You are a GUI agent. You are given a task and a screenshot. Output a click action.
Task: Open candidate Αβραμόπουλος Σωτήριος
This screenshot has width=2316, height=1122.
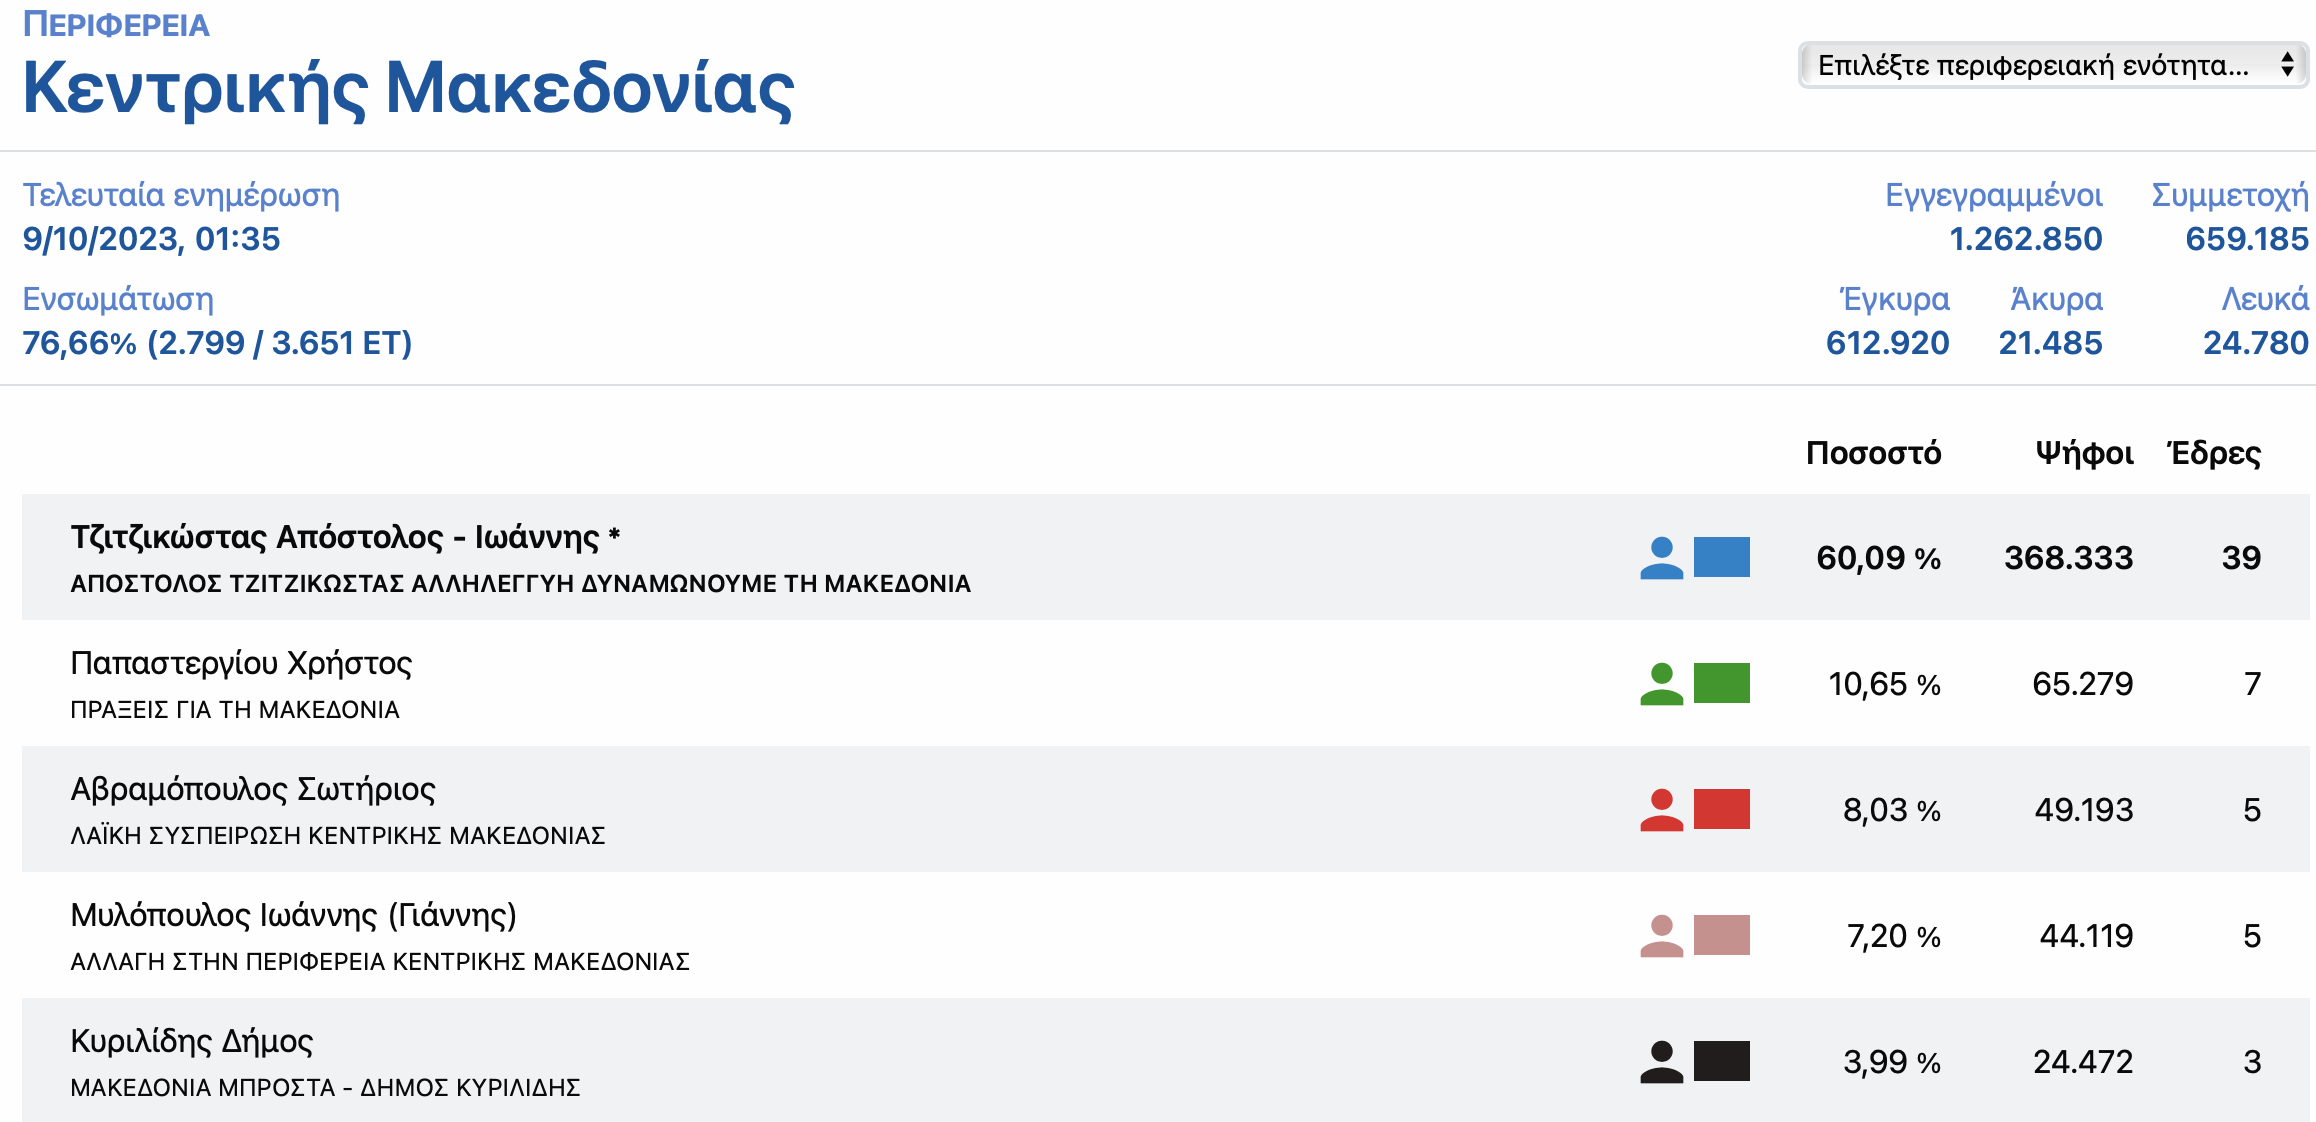coord(253,789)
